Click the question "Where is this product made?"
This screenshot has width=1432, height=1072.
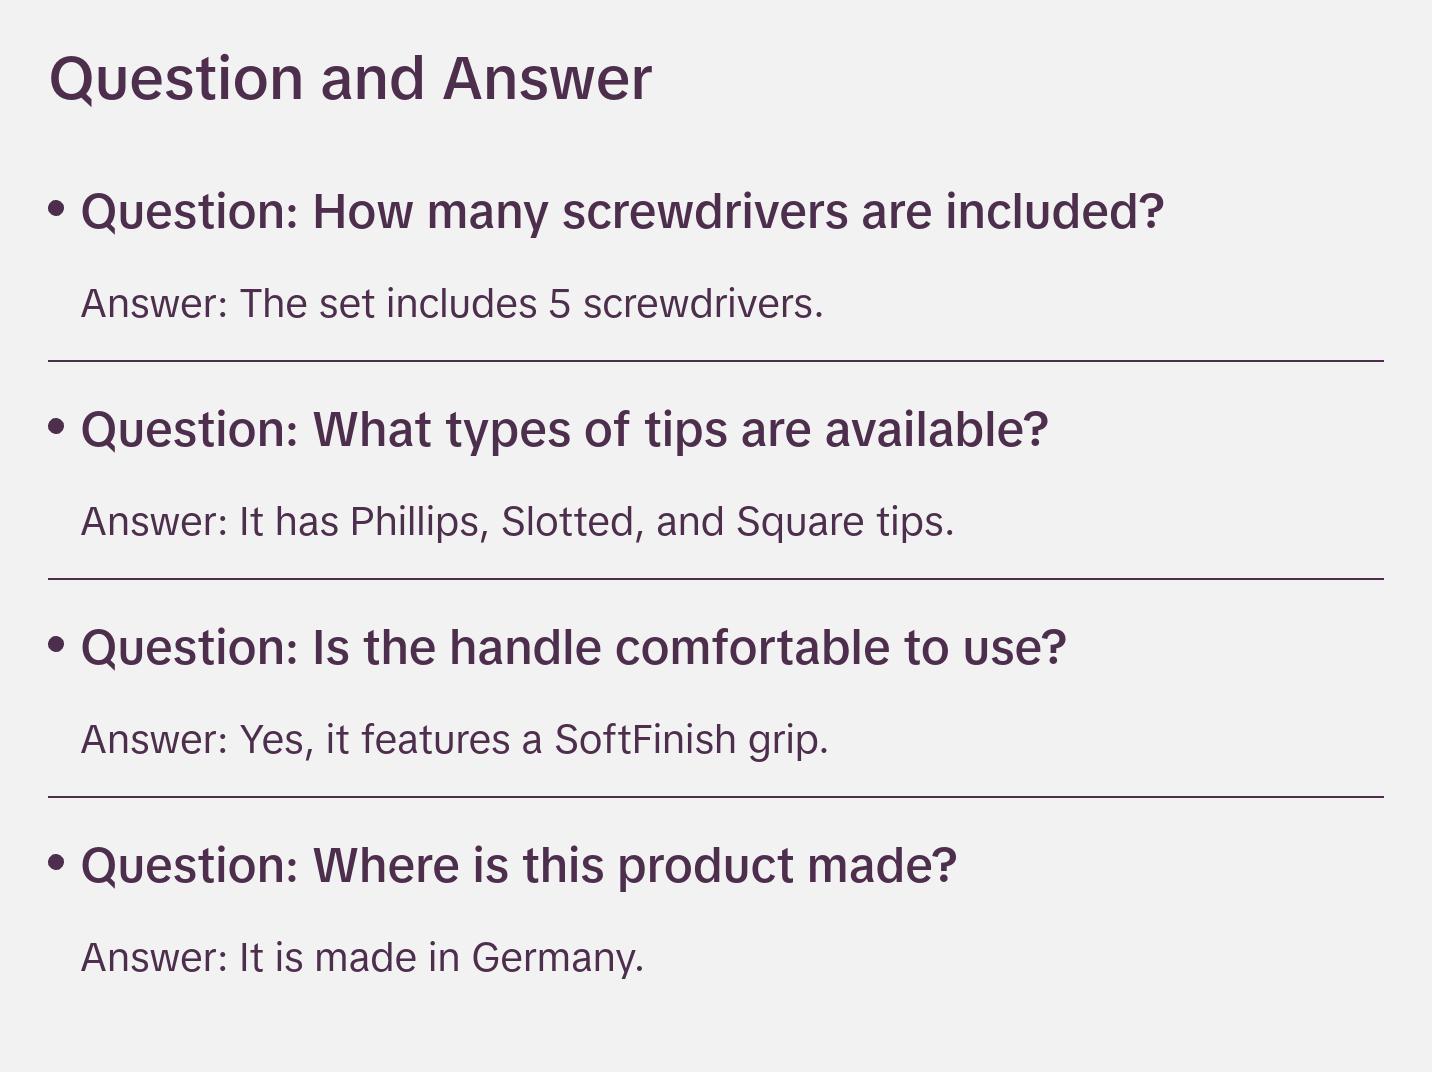click(x=518, y=866)
